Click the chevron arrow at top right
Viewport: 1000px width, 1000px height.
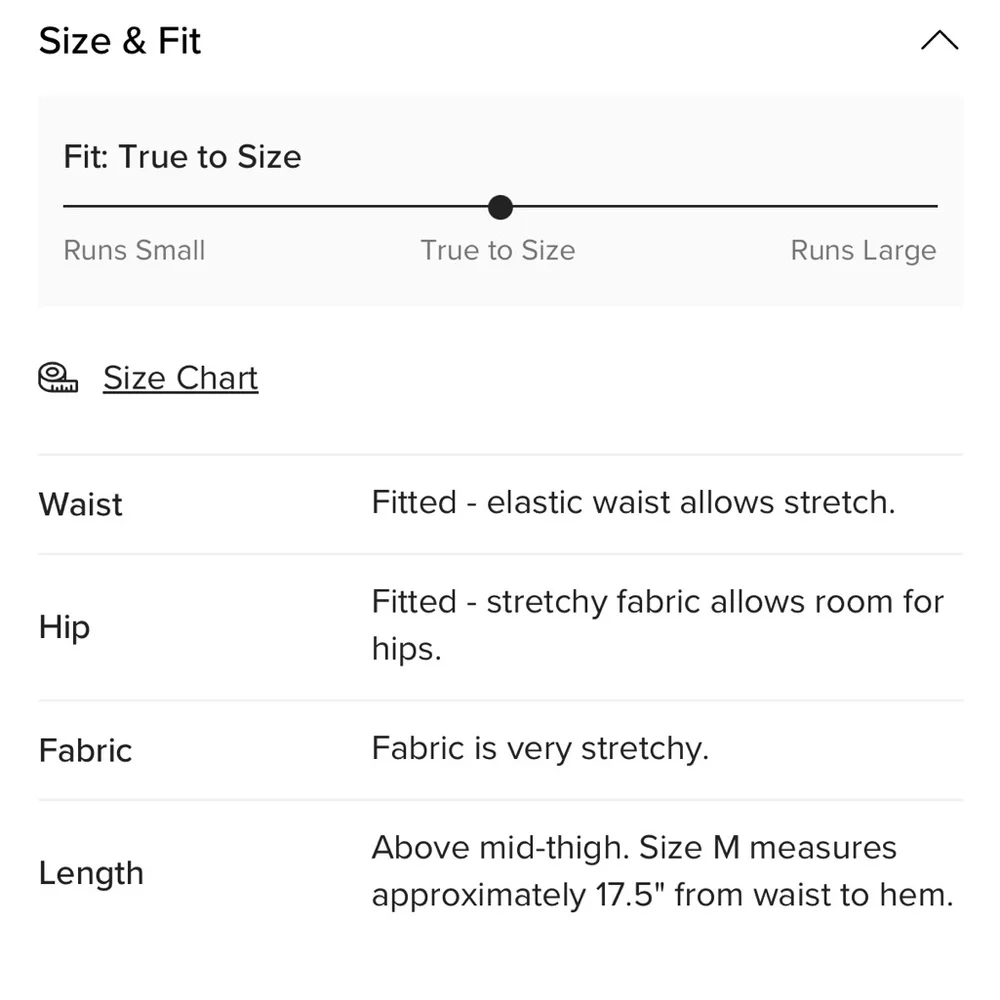pyautogui.click(x=938, y=40)
